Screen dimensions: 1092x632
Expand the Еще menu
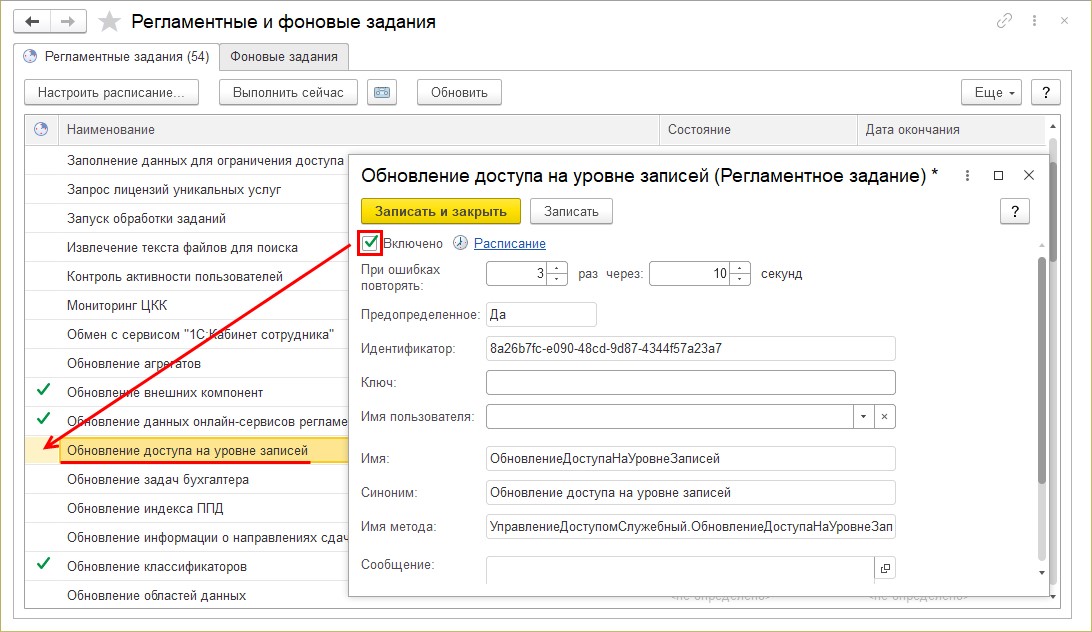tap(991, 92)
